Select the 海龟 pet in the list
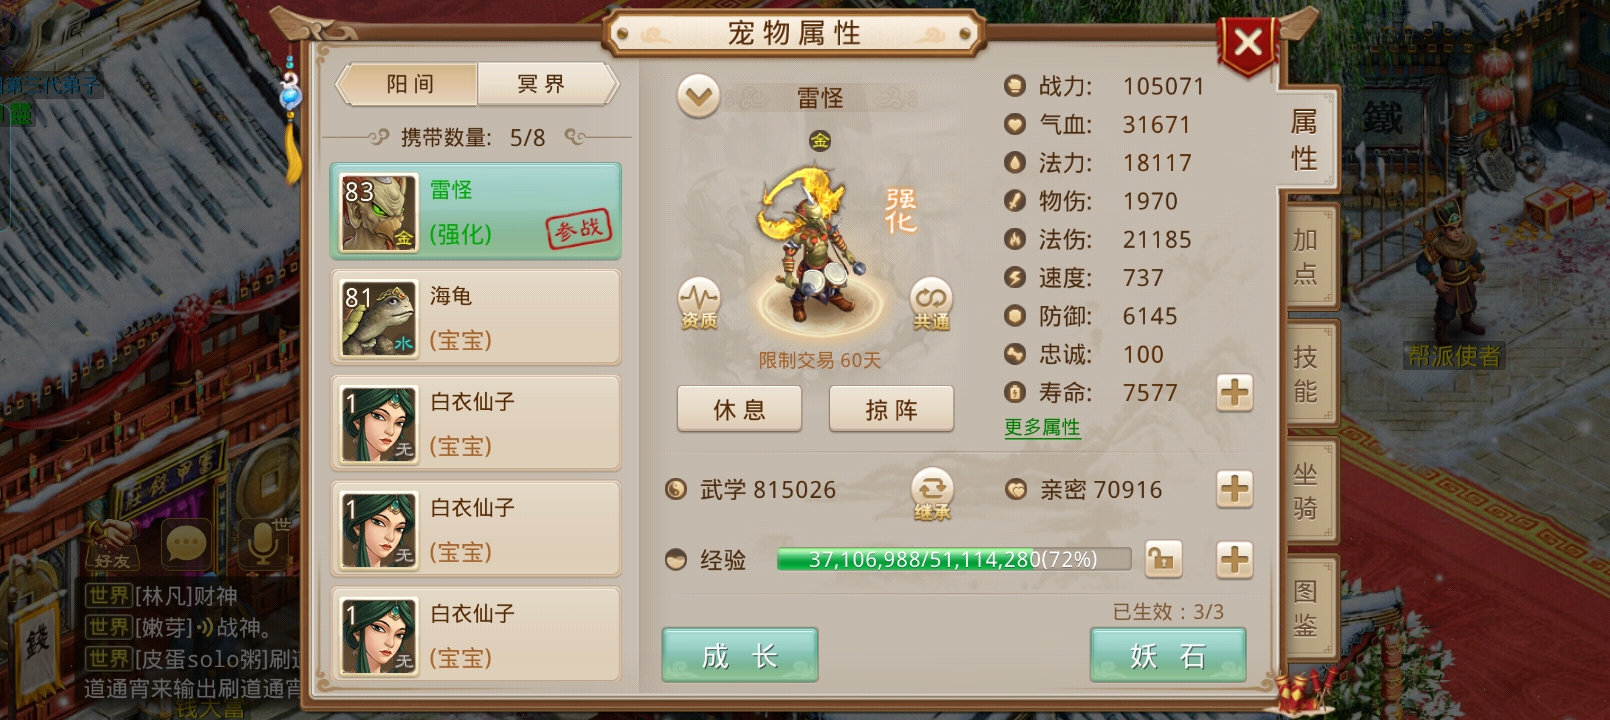This screenshot has height=720, width=1610. (x=476, y=318)
